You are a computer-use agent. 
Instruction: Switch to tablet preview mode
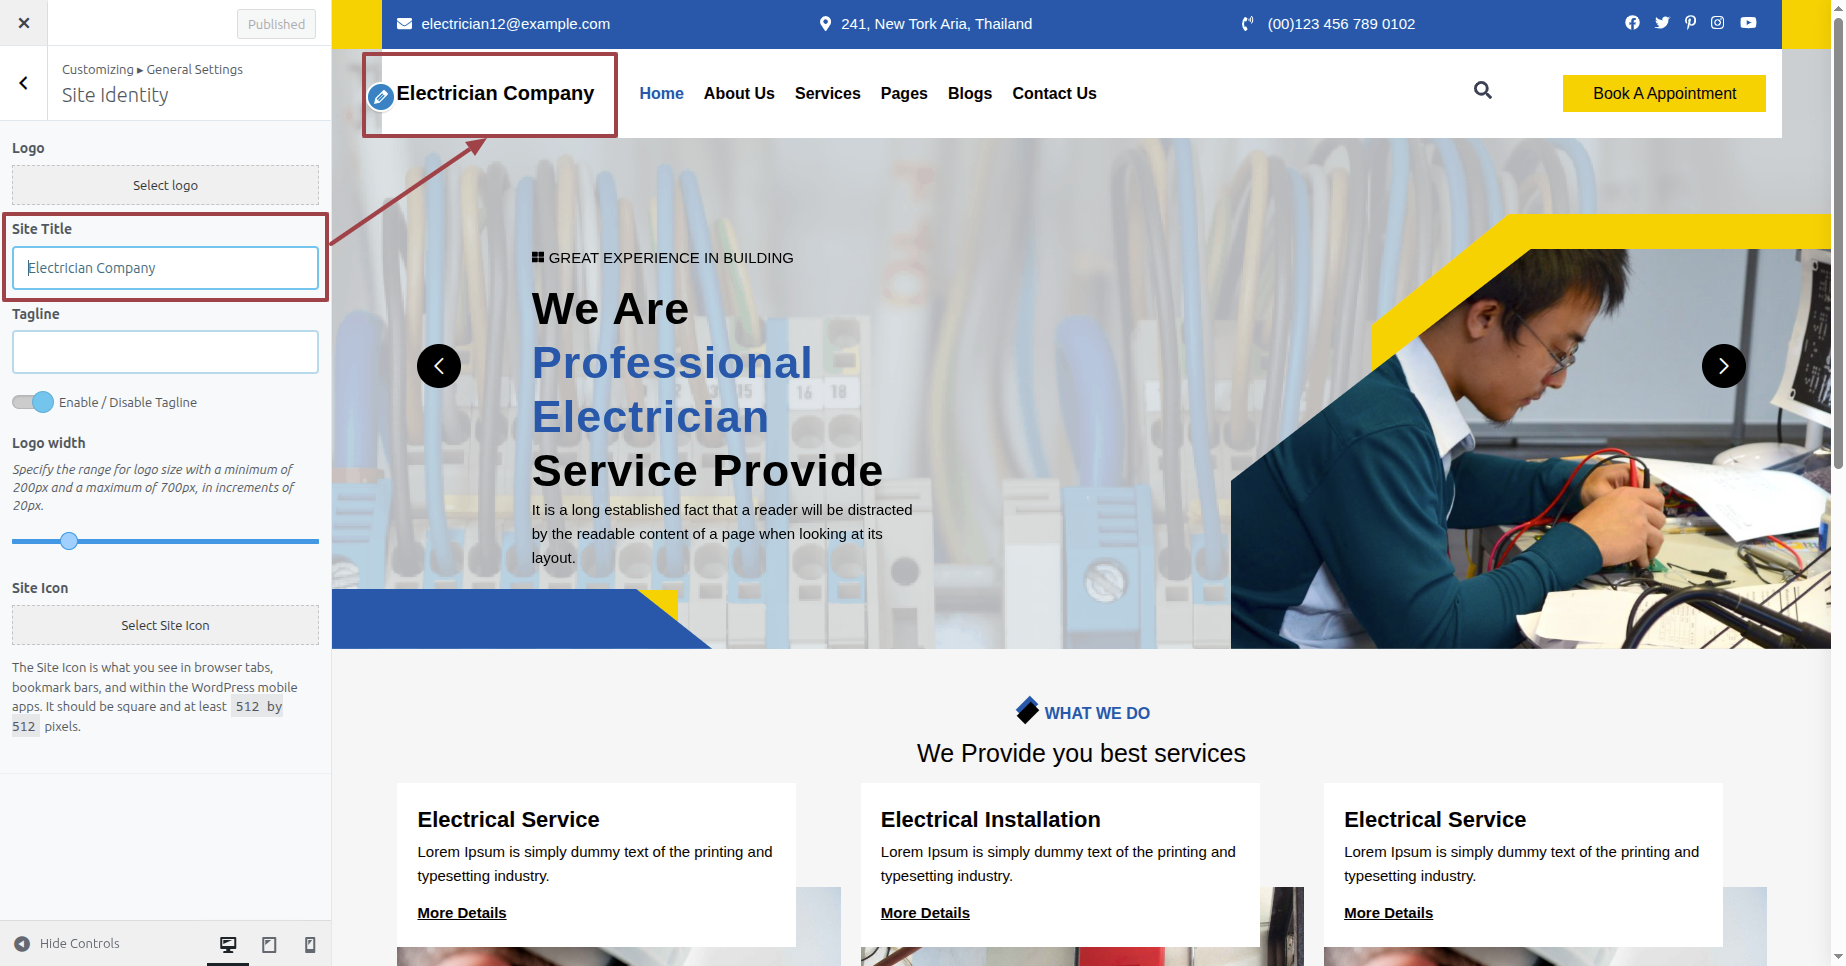[x=269, y=944]
